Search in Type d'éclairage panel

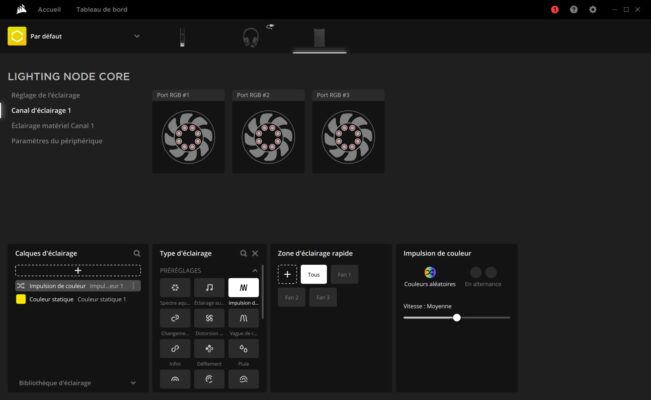pos(243,253)
